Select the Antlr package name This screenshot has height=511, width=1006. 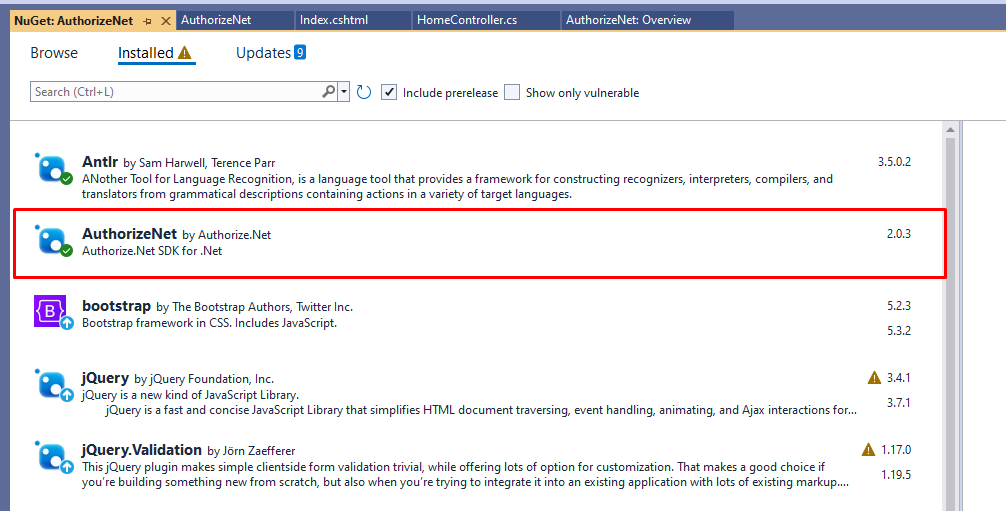[100, 162]
